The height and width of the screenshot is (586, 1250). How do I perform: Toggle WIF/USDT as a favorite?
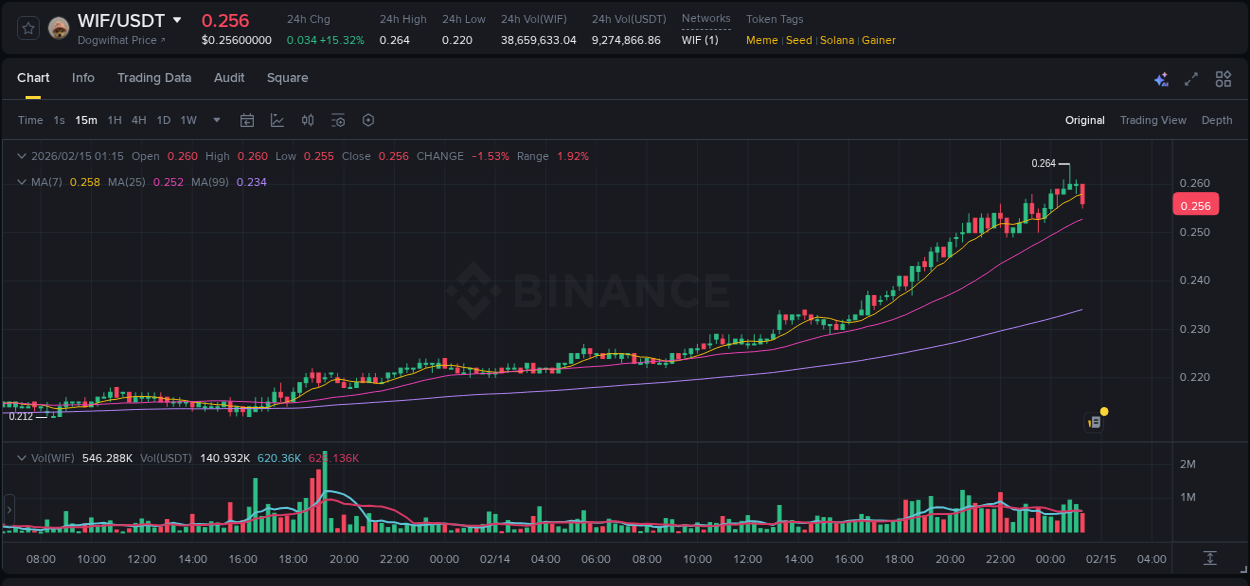point(26,26)
